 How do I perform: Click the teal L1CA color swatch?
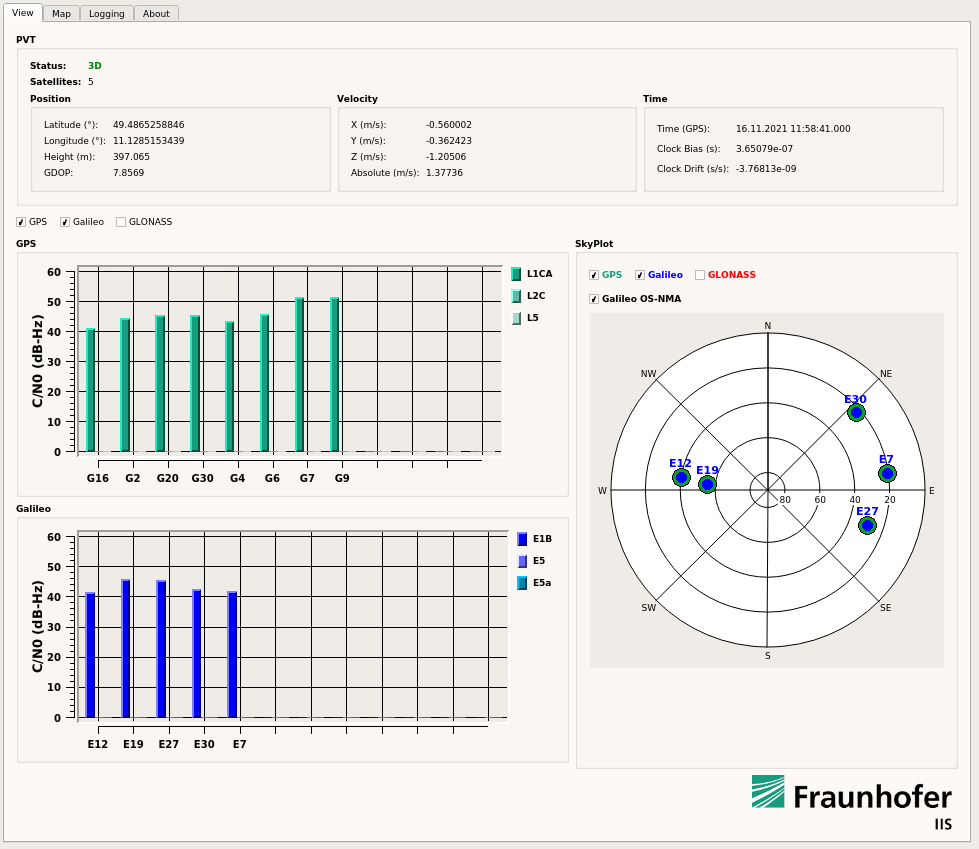coord(519,273)
